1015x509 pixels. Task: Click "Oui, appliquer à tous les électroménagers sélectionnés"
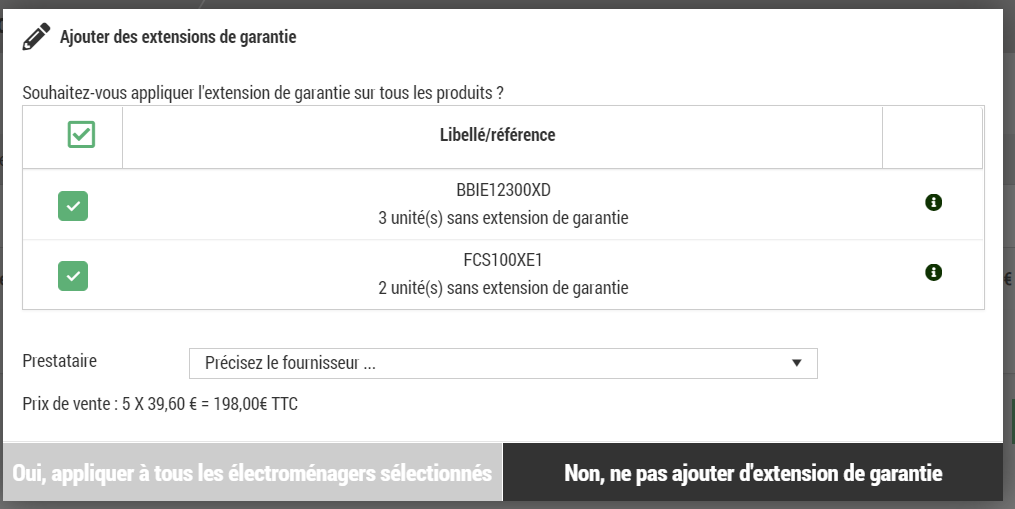[x=252, y=472]
